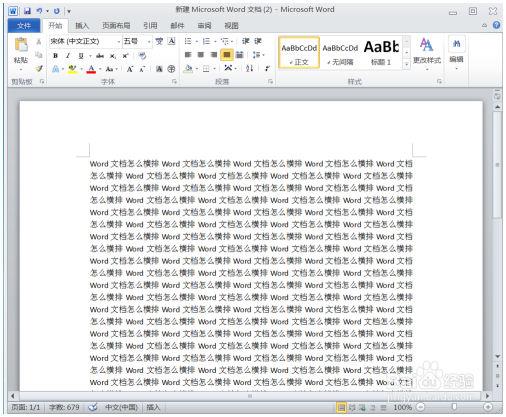Switch to the 页面布局 (Page Layout) tab
This screenshot has height=417, width=506.
click(116, 26)
